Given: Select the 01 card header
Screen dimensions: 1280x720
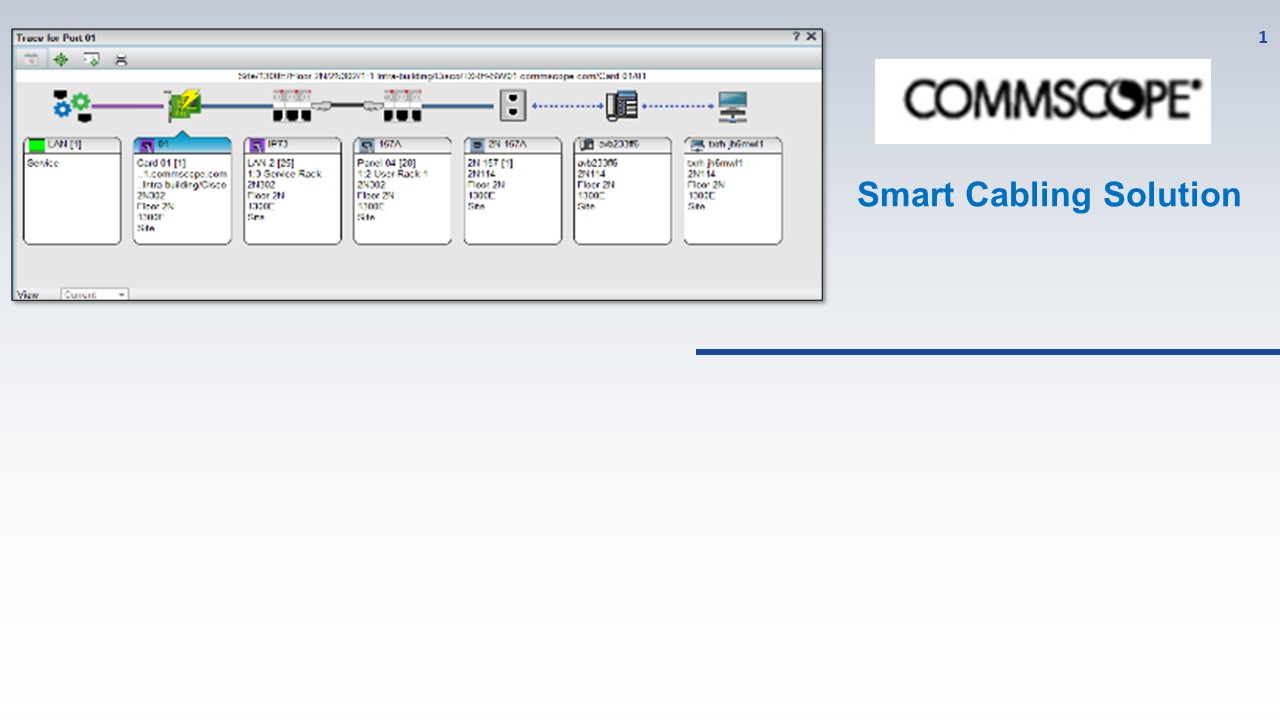Looking at the screenshot, I should [x=182, y=146].
